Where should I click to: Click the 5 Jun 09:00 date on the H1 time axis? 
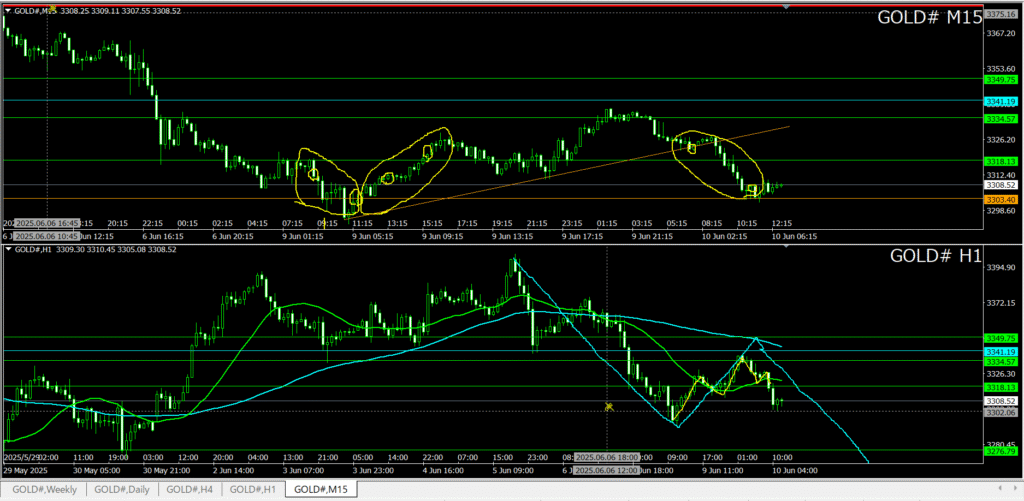(515, 470)
